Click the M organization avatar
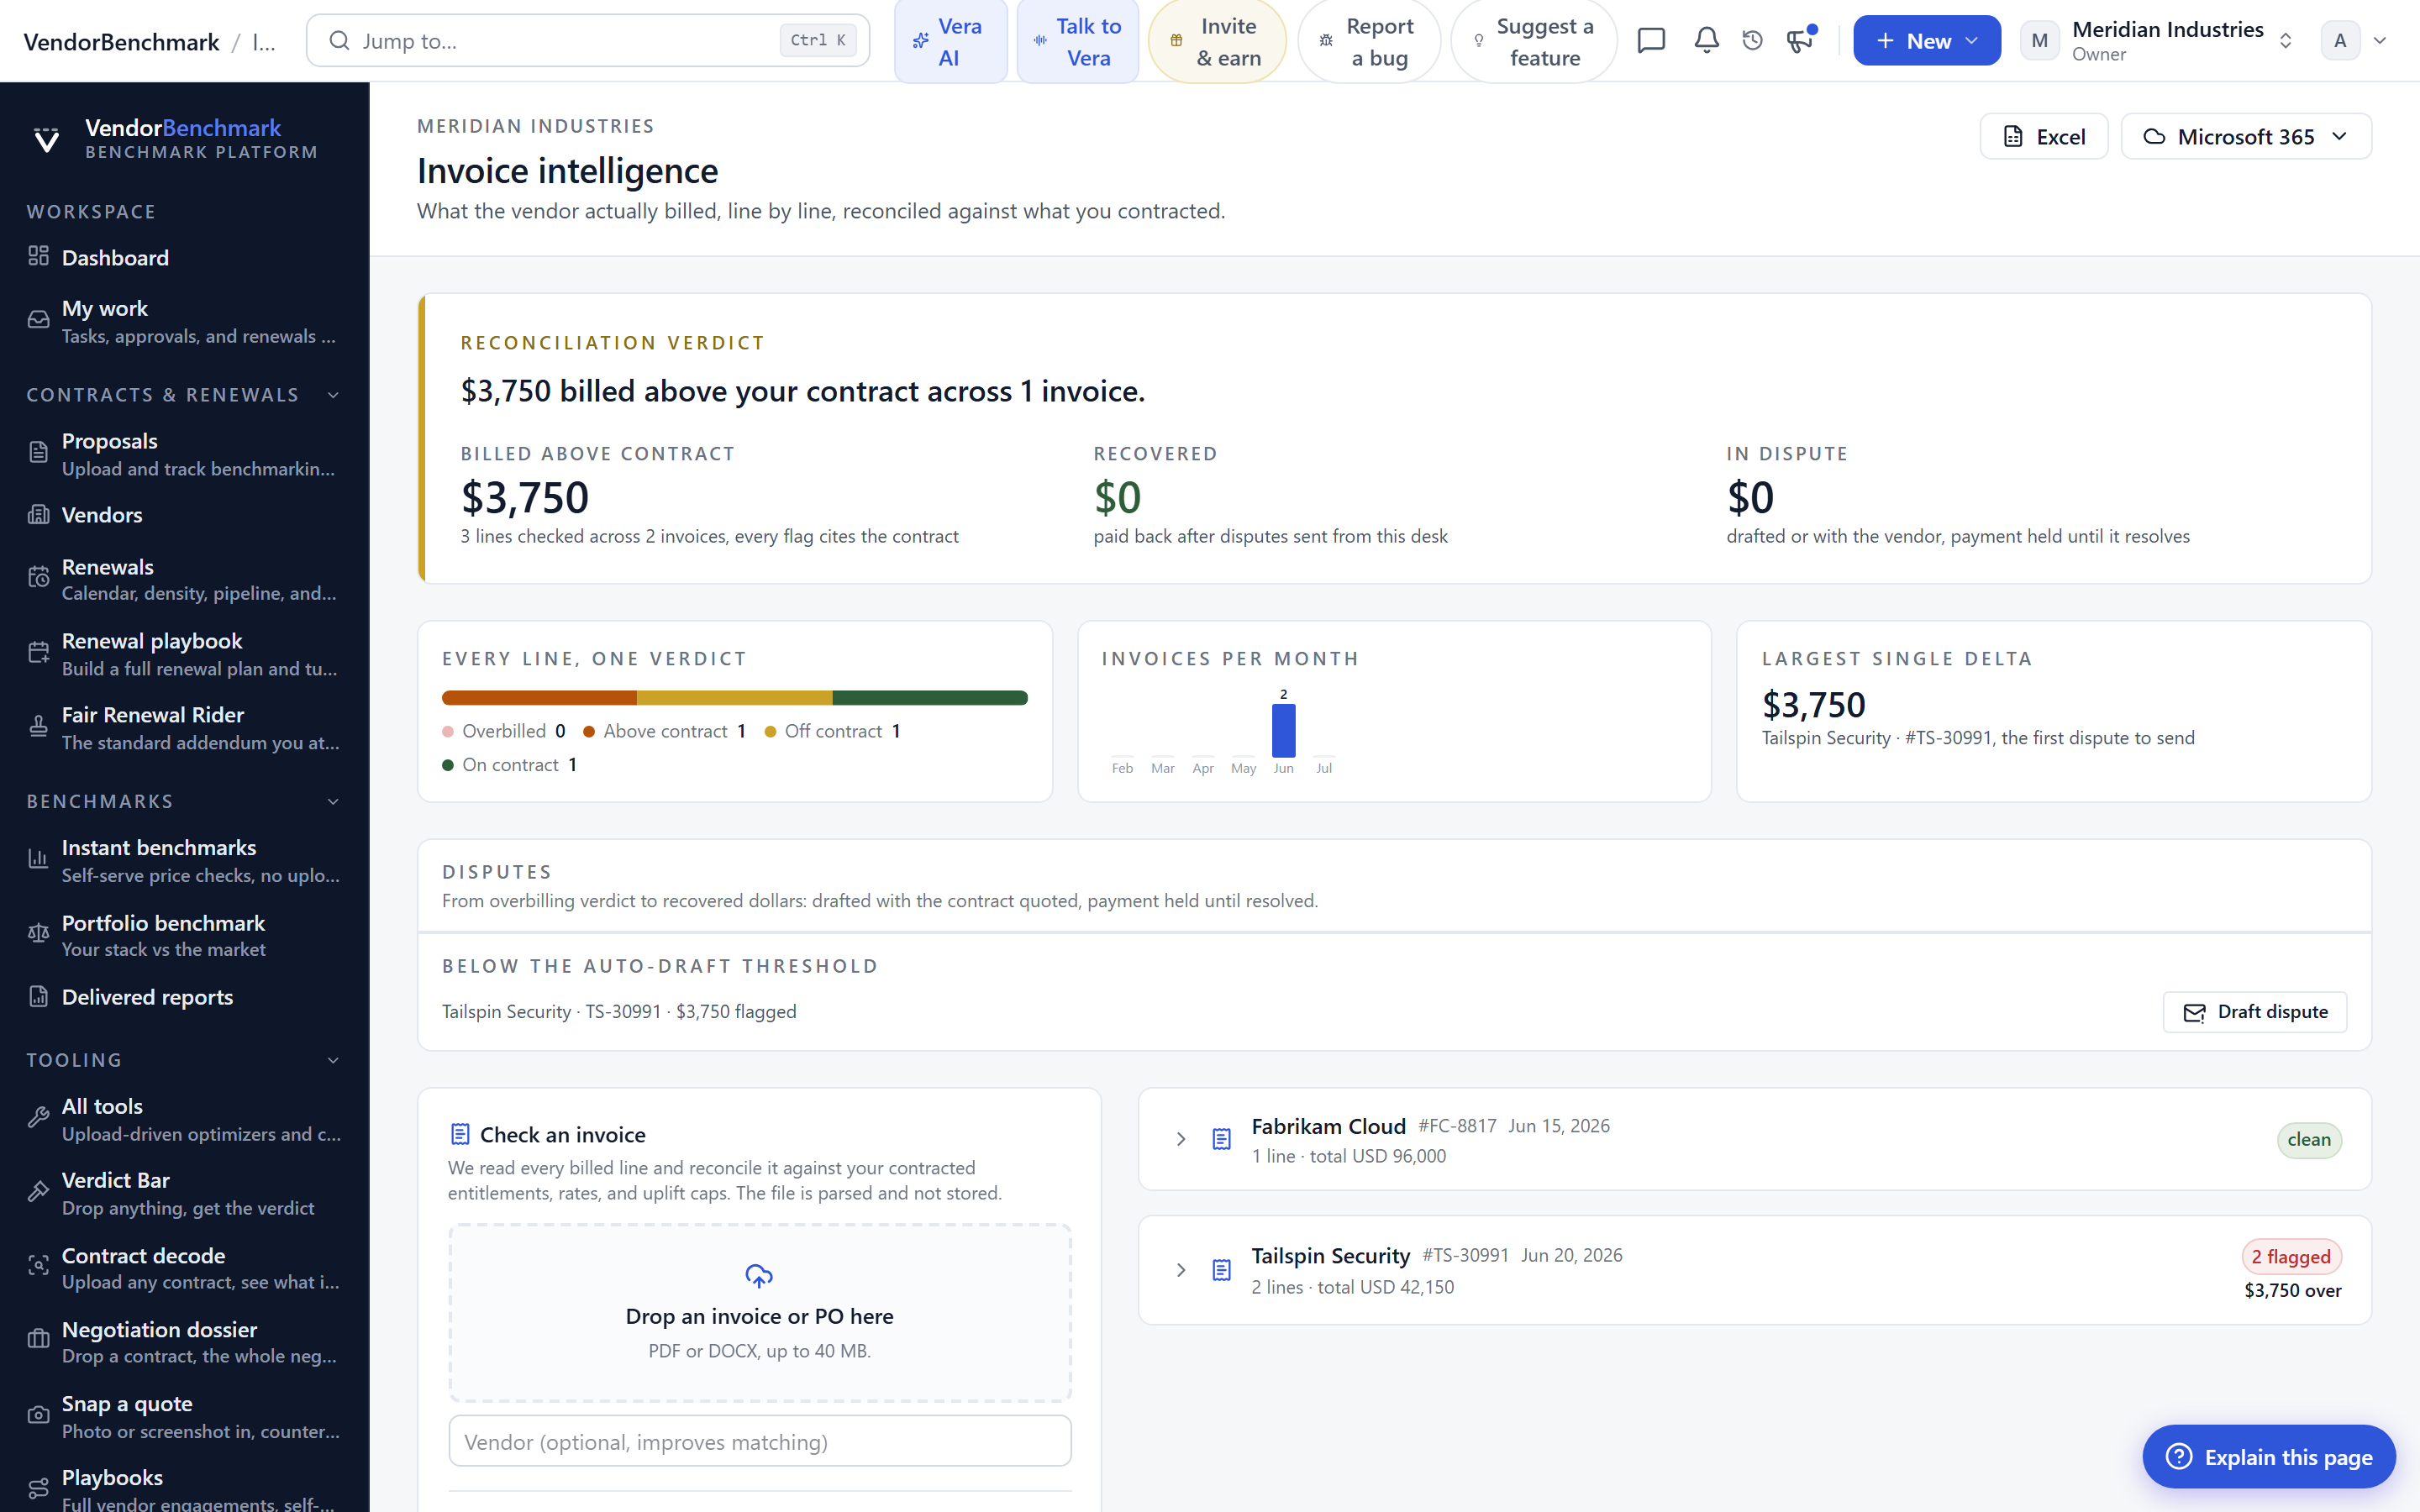This screenshot has width=2420, height=1512. point(2039,41)
